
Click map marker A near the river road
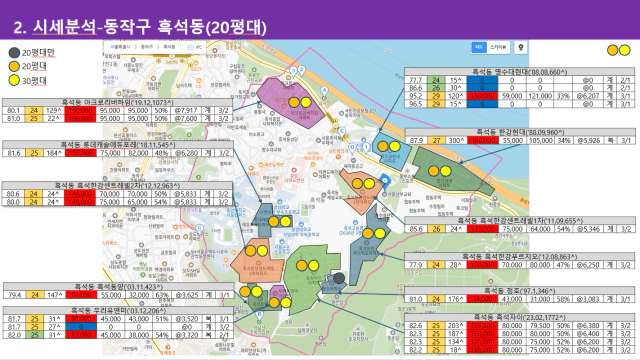tap(324, 91)
